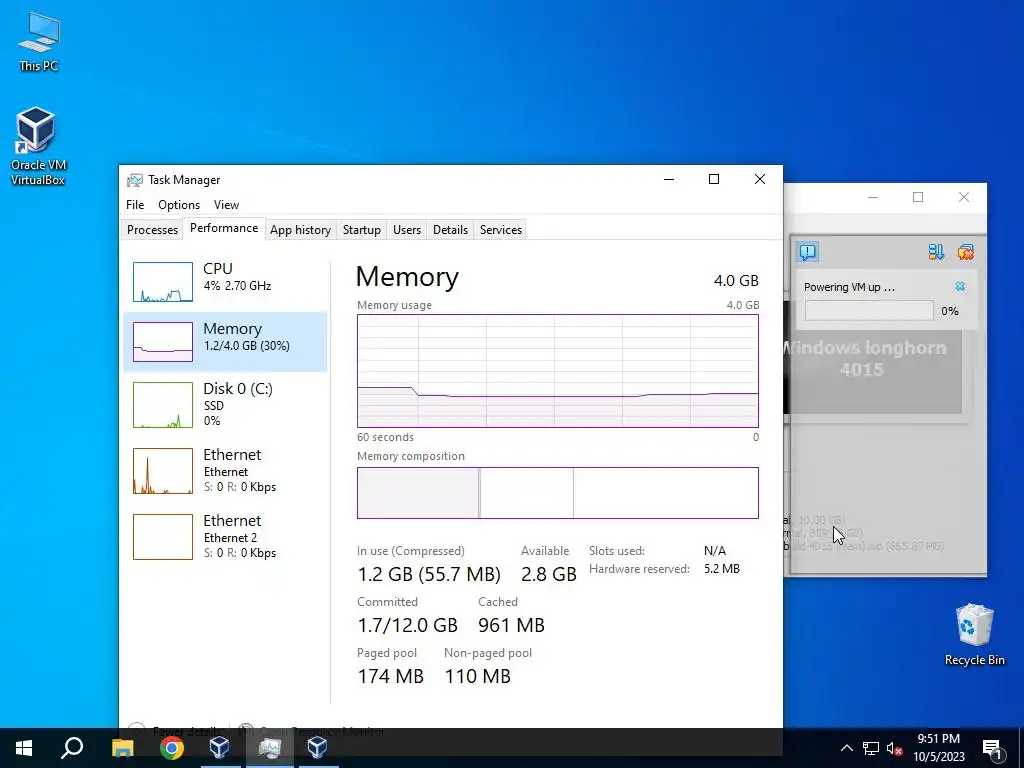This screenshot has height=768, width=1024.
Task: Open the File menu in Task Manager
Action: tap(135, 204)
